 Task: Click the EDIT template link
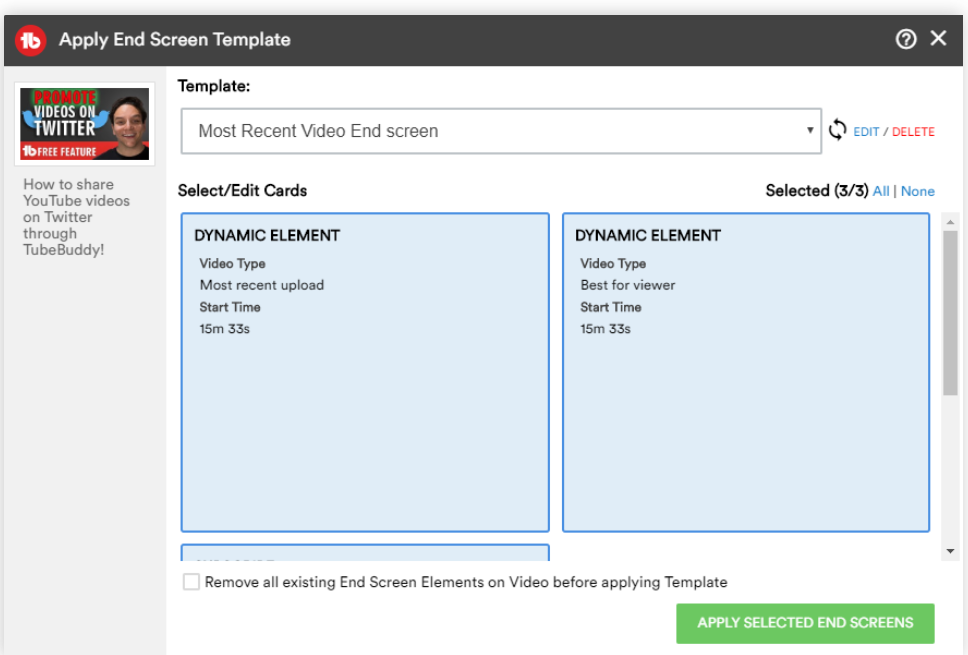866,131
